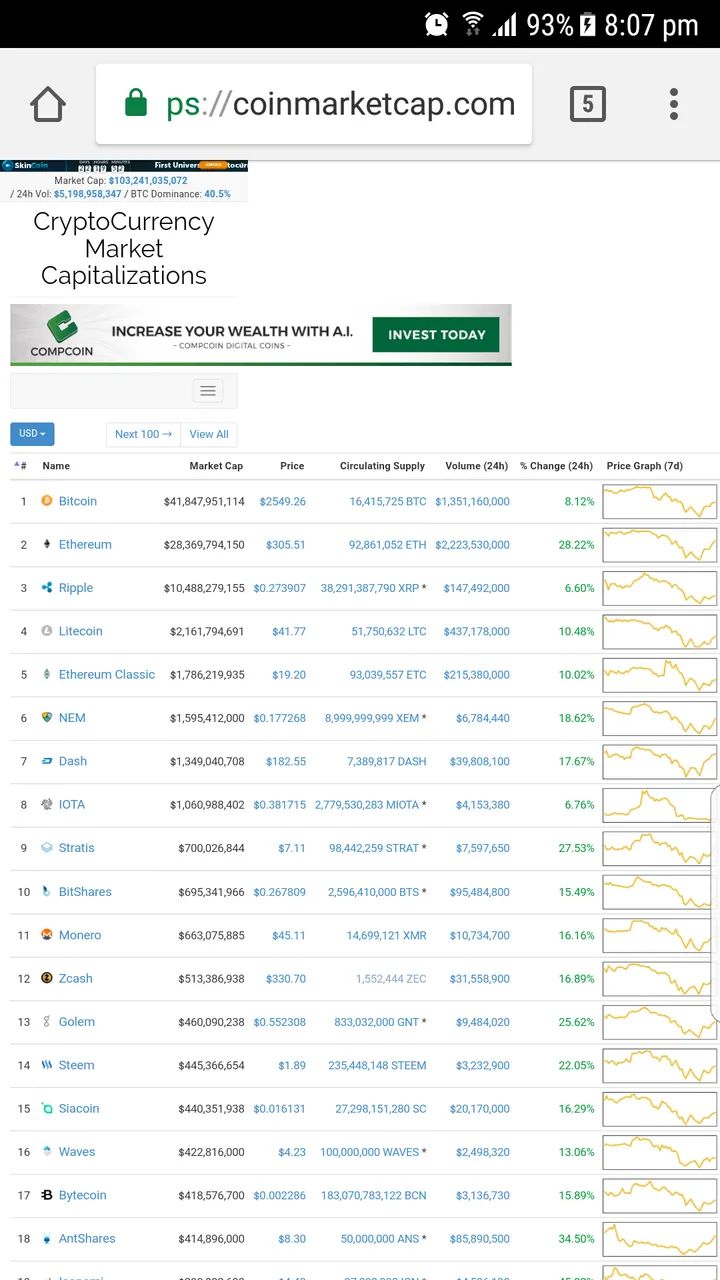Click the Ethereum Classic coin icon
This screenshot has width=720, height=1280.
[x=47, y=674]
